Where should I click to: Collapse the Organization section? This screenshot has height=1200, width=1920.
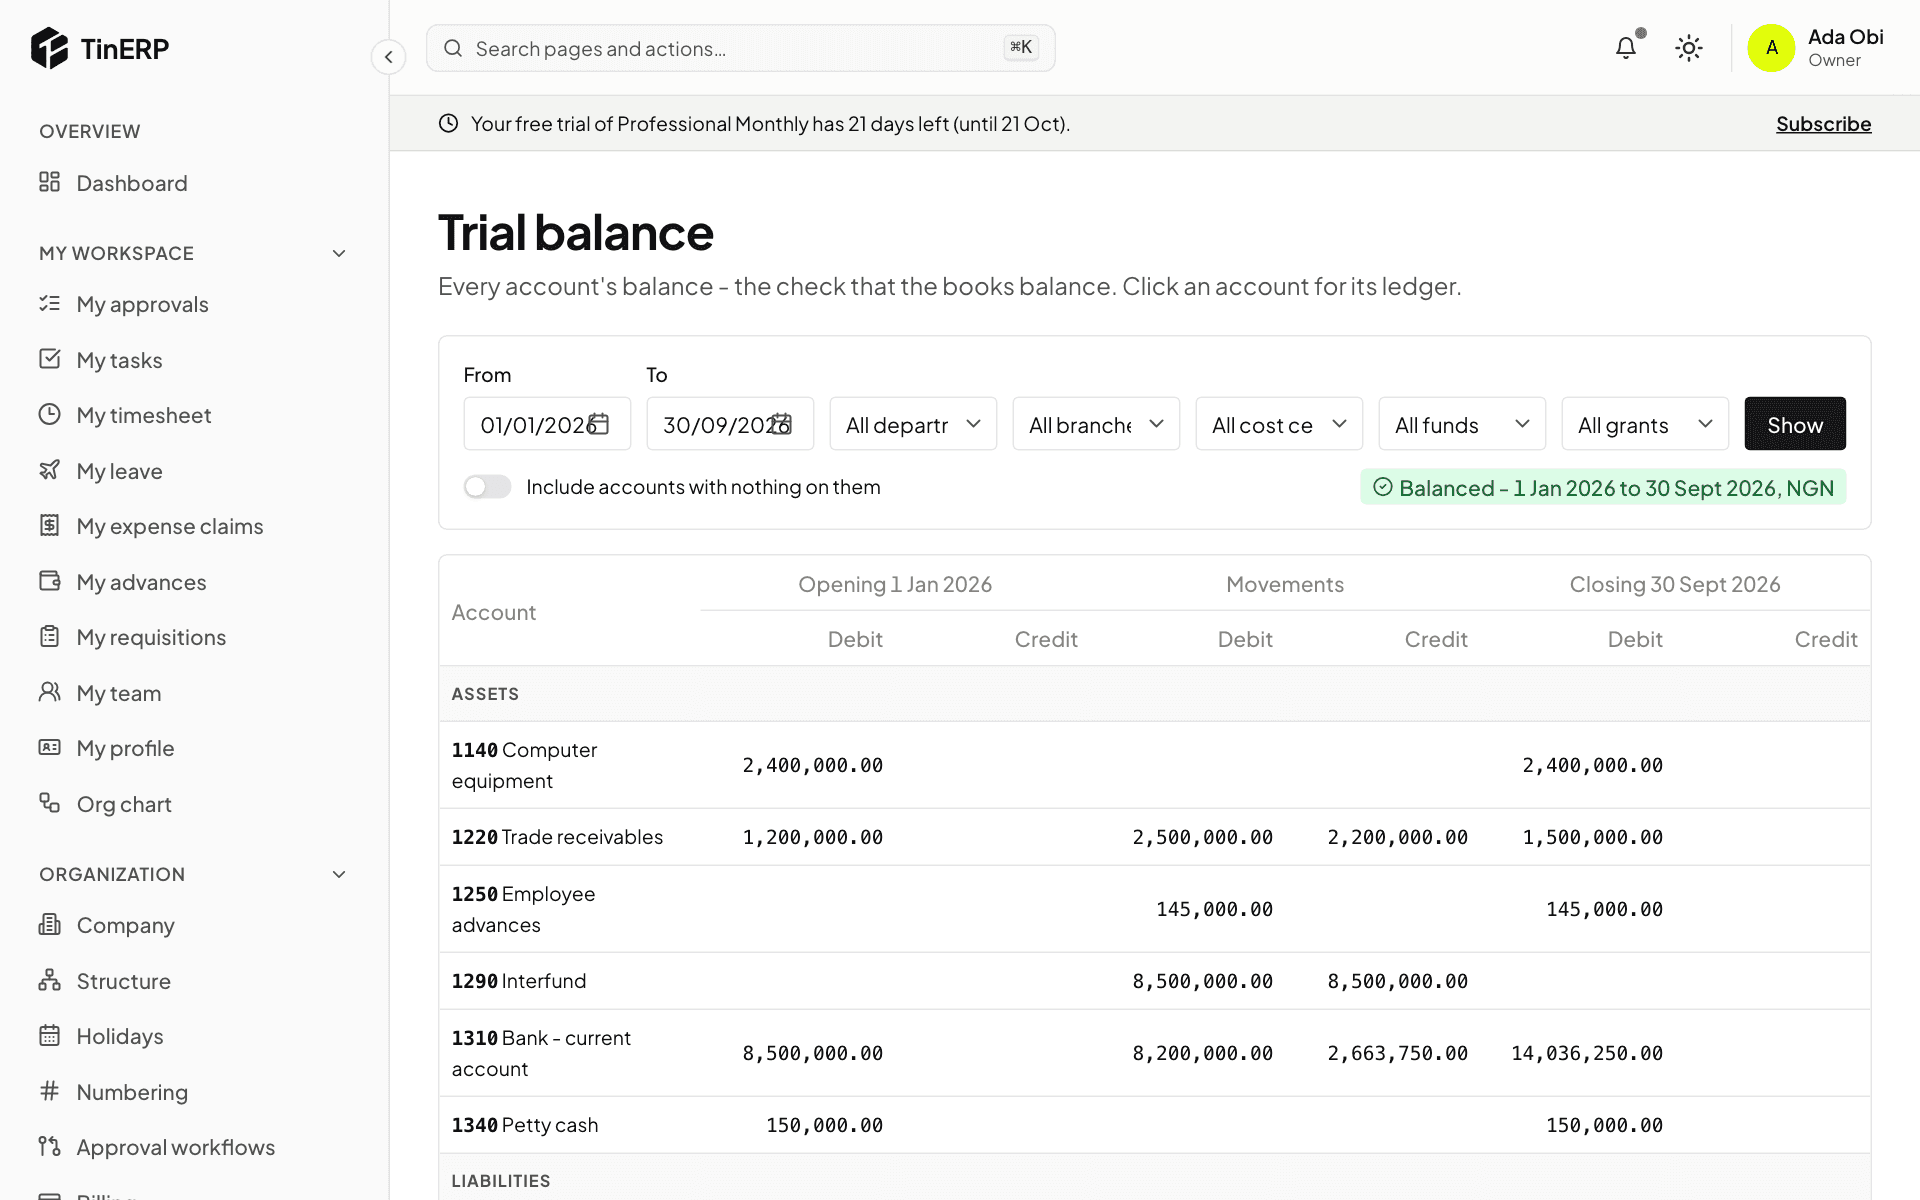[x=339, y=874]
